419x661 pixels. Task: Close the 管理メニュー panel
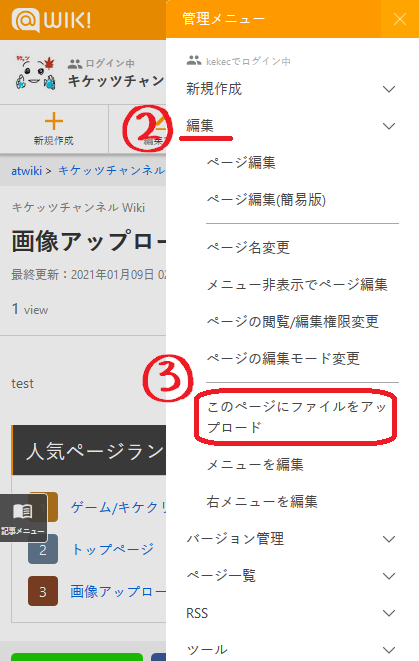(x=400, y=19)
